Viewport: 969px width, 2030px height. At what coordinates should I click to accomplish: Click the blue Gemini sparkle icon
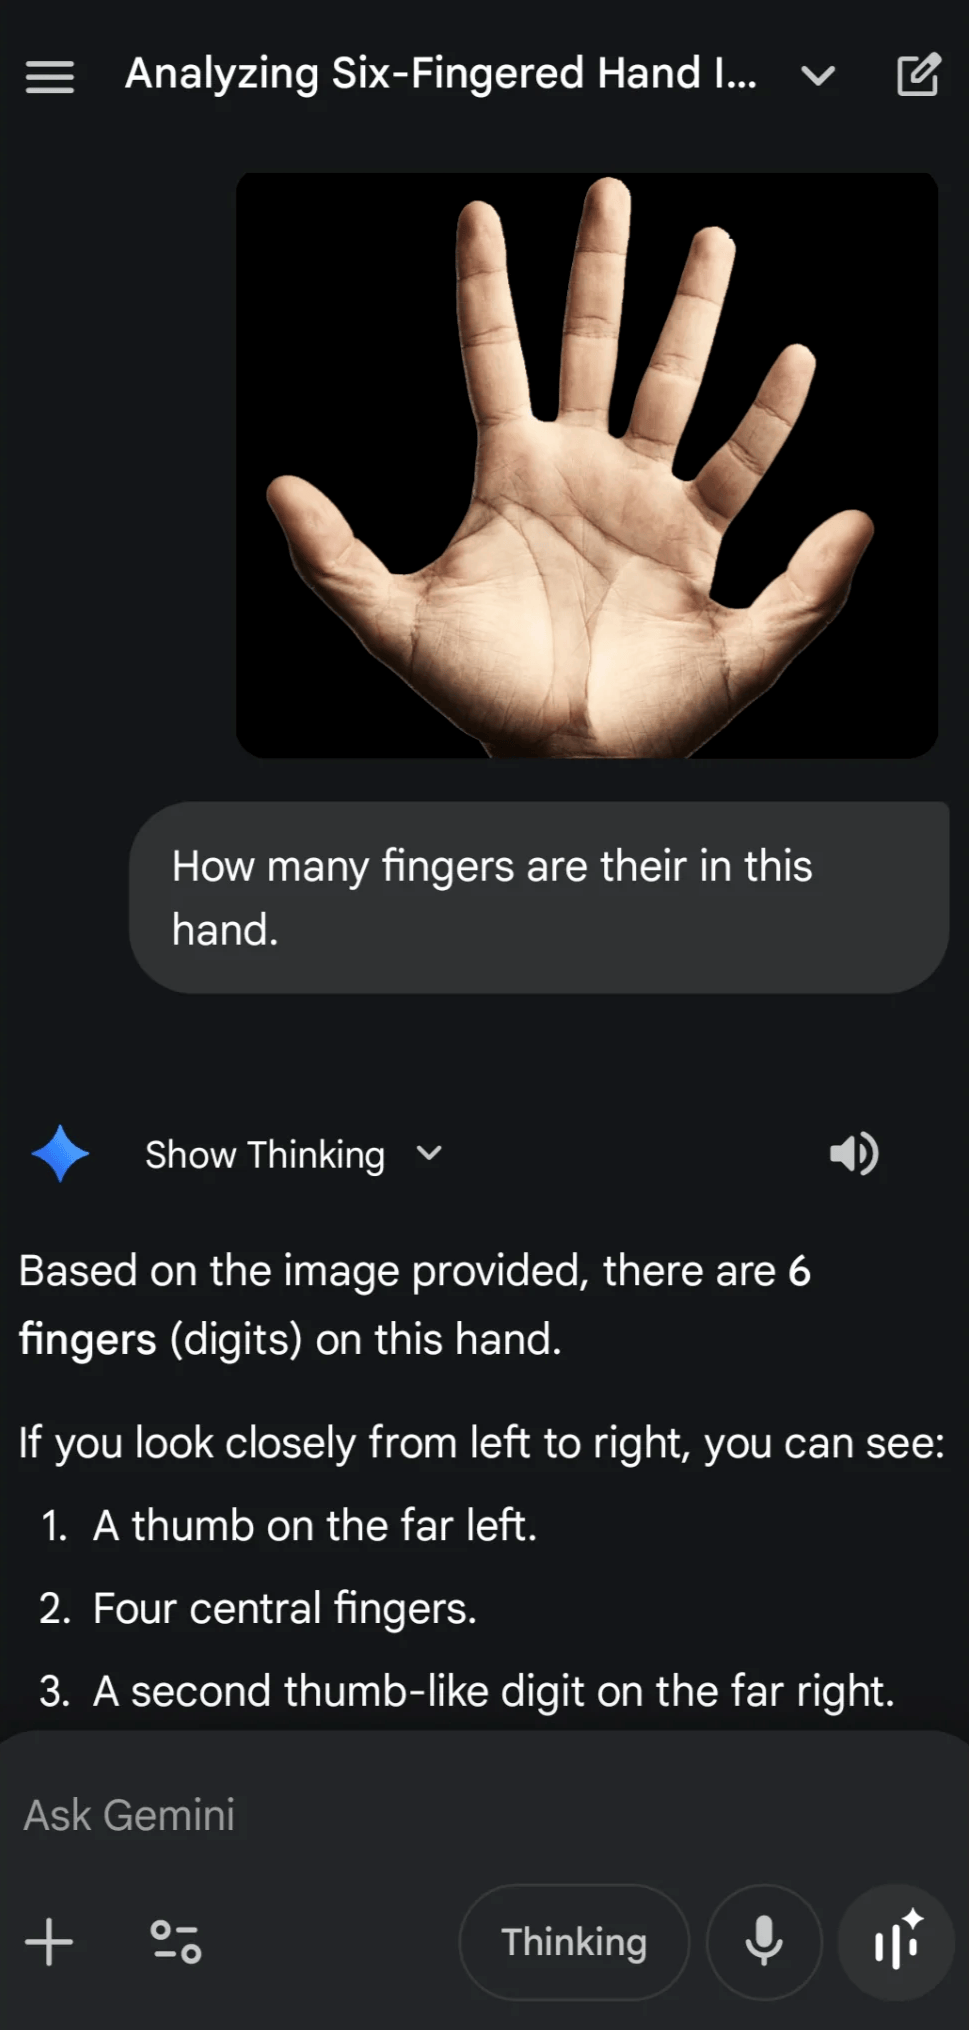click(60, 1153)
